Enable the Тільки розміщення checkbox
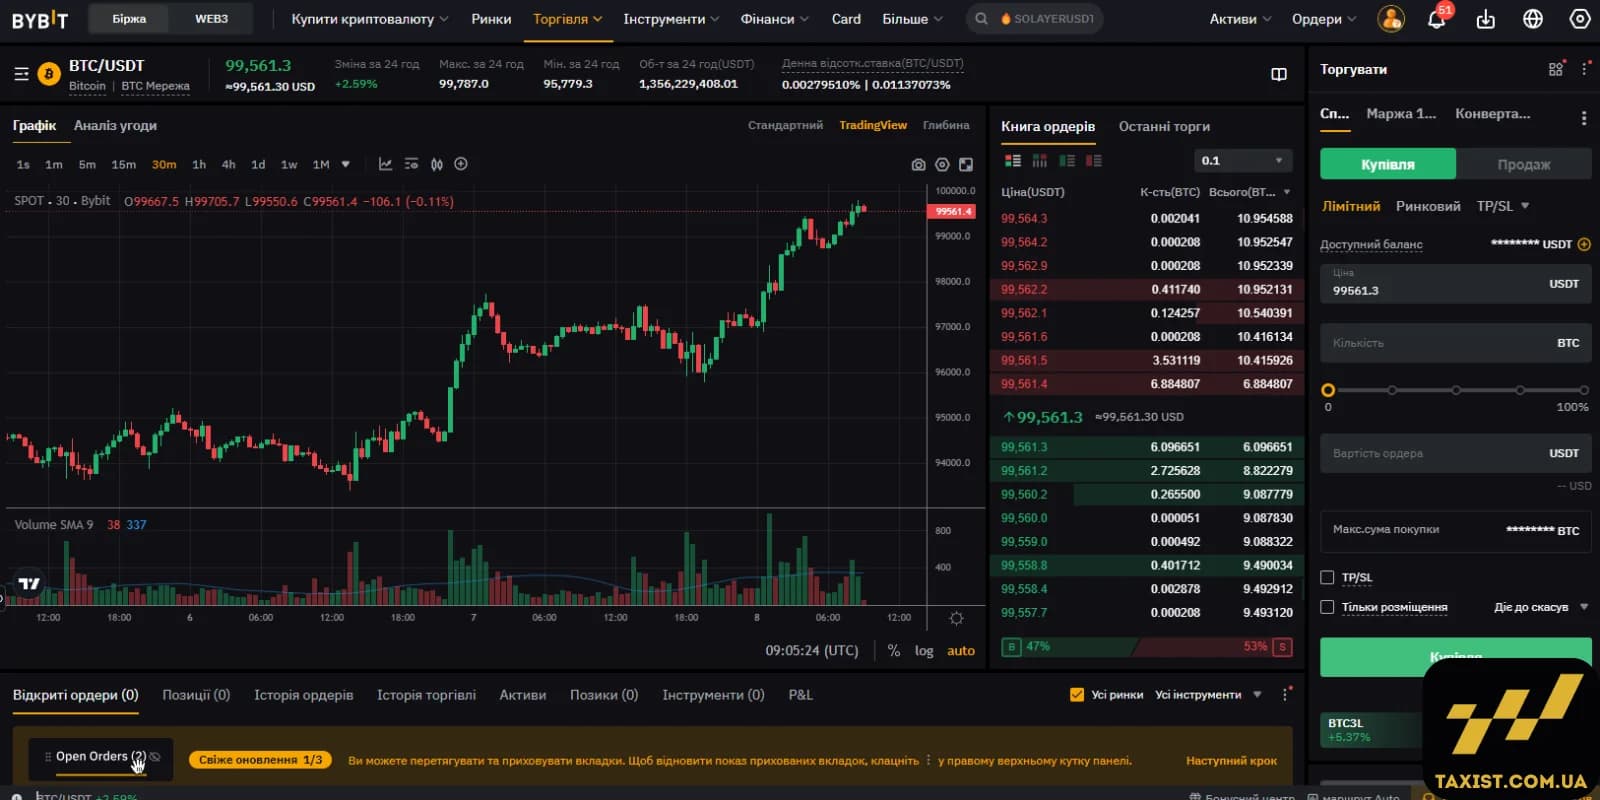The width and height of the screenshot is (1600, 800). pyautogui.click(x=1327, y=607)
